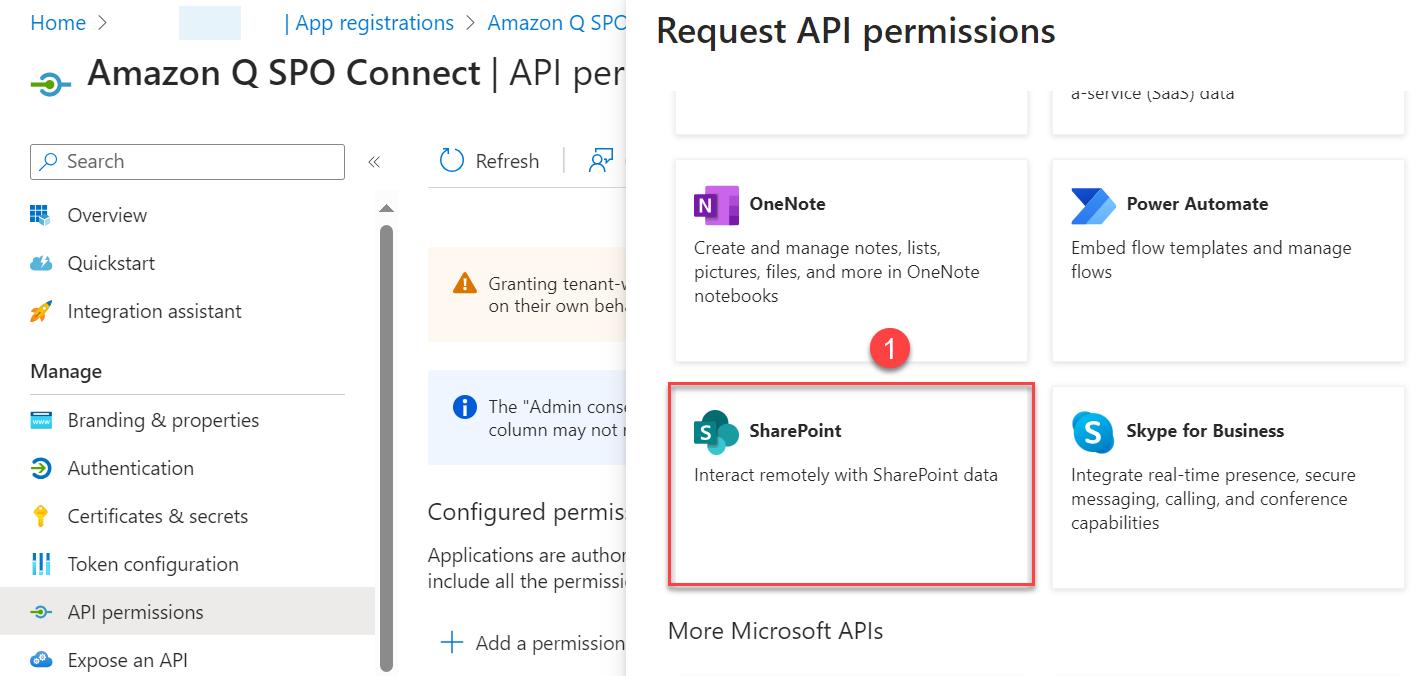The image size is (1418, 676).
Task: Collapse the search sidebar with double chevron
Action: 374,160
